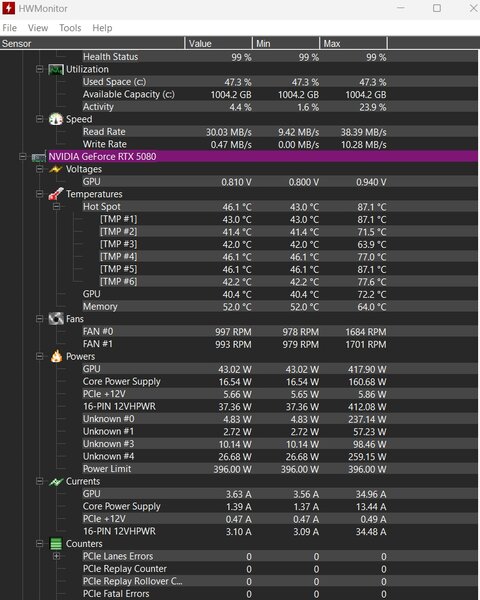Select the NVIDIA GeForce RTX 5080 row
Image resolution: width=480 pixels, height=600 pixels.
coord(263,157)
